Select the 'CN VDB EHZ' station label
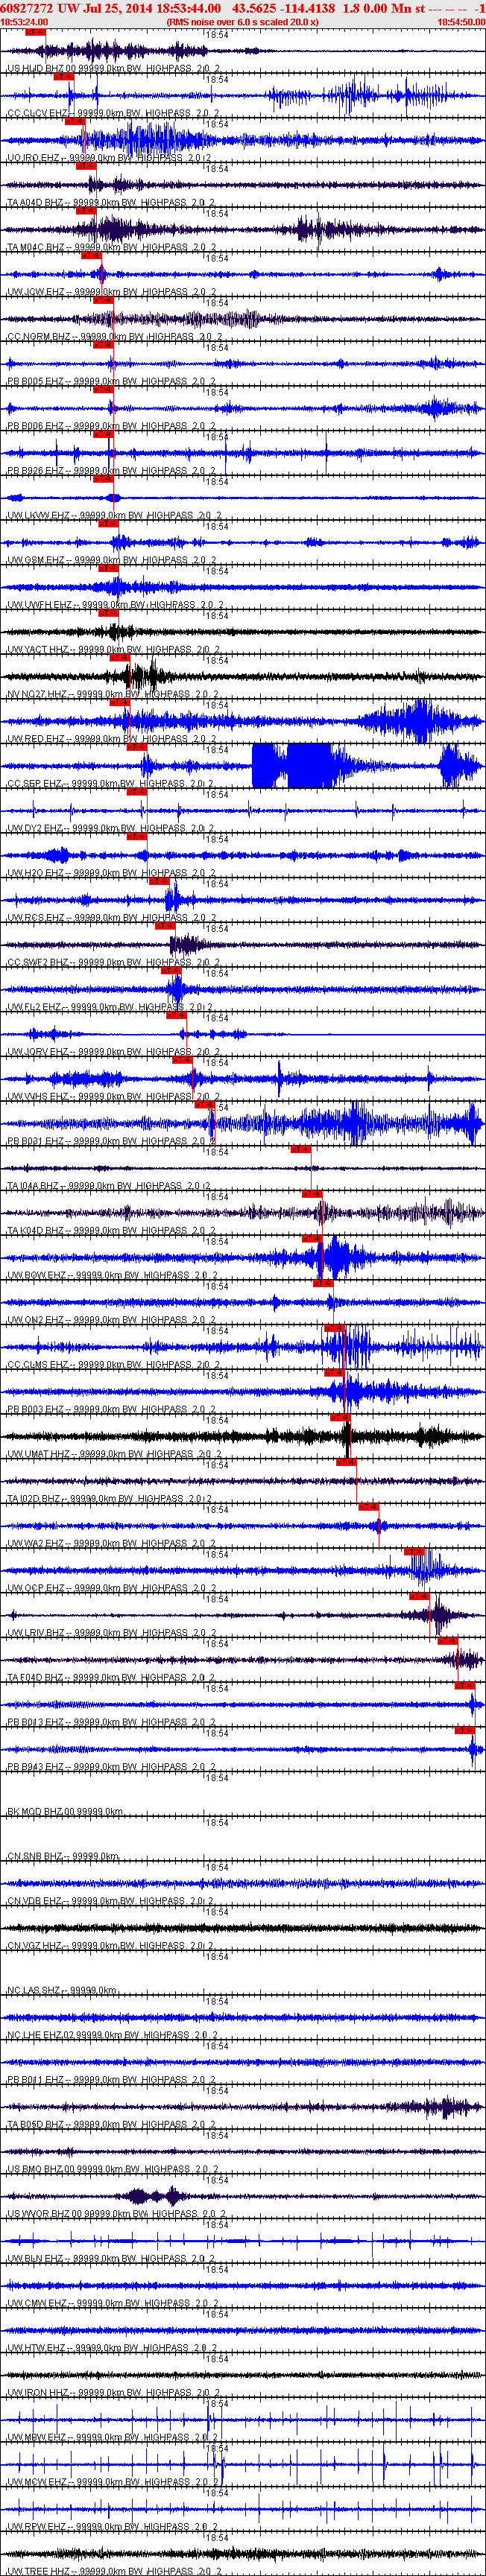Image resolution: width=486 pixels, height=2576 pixels. click(x=36, y=1901)
